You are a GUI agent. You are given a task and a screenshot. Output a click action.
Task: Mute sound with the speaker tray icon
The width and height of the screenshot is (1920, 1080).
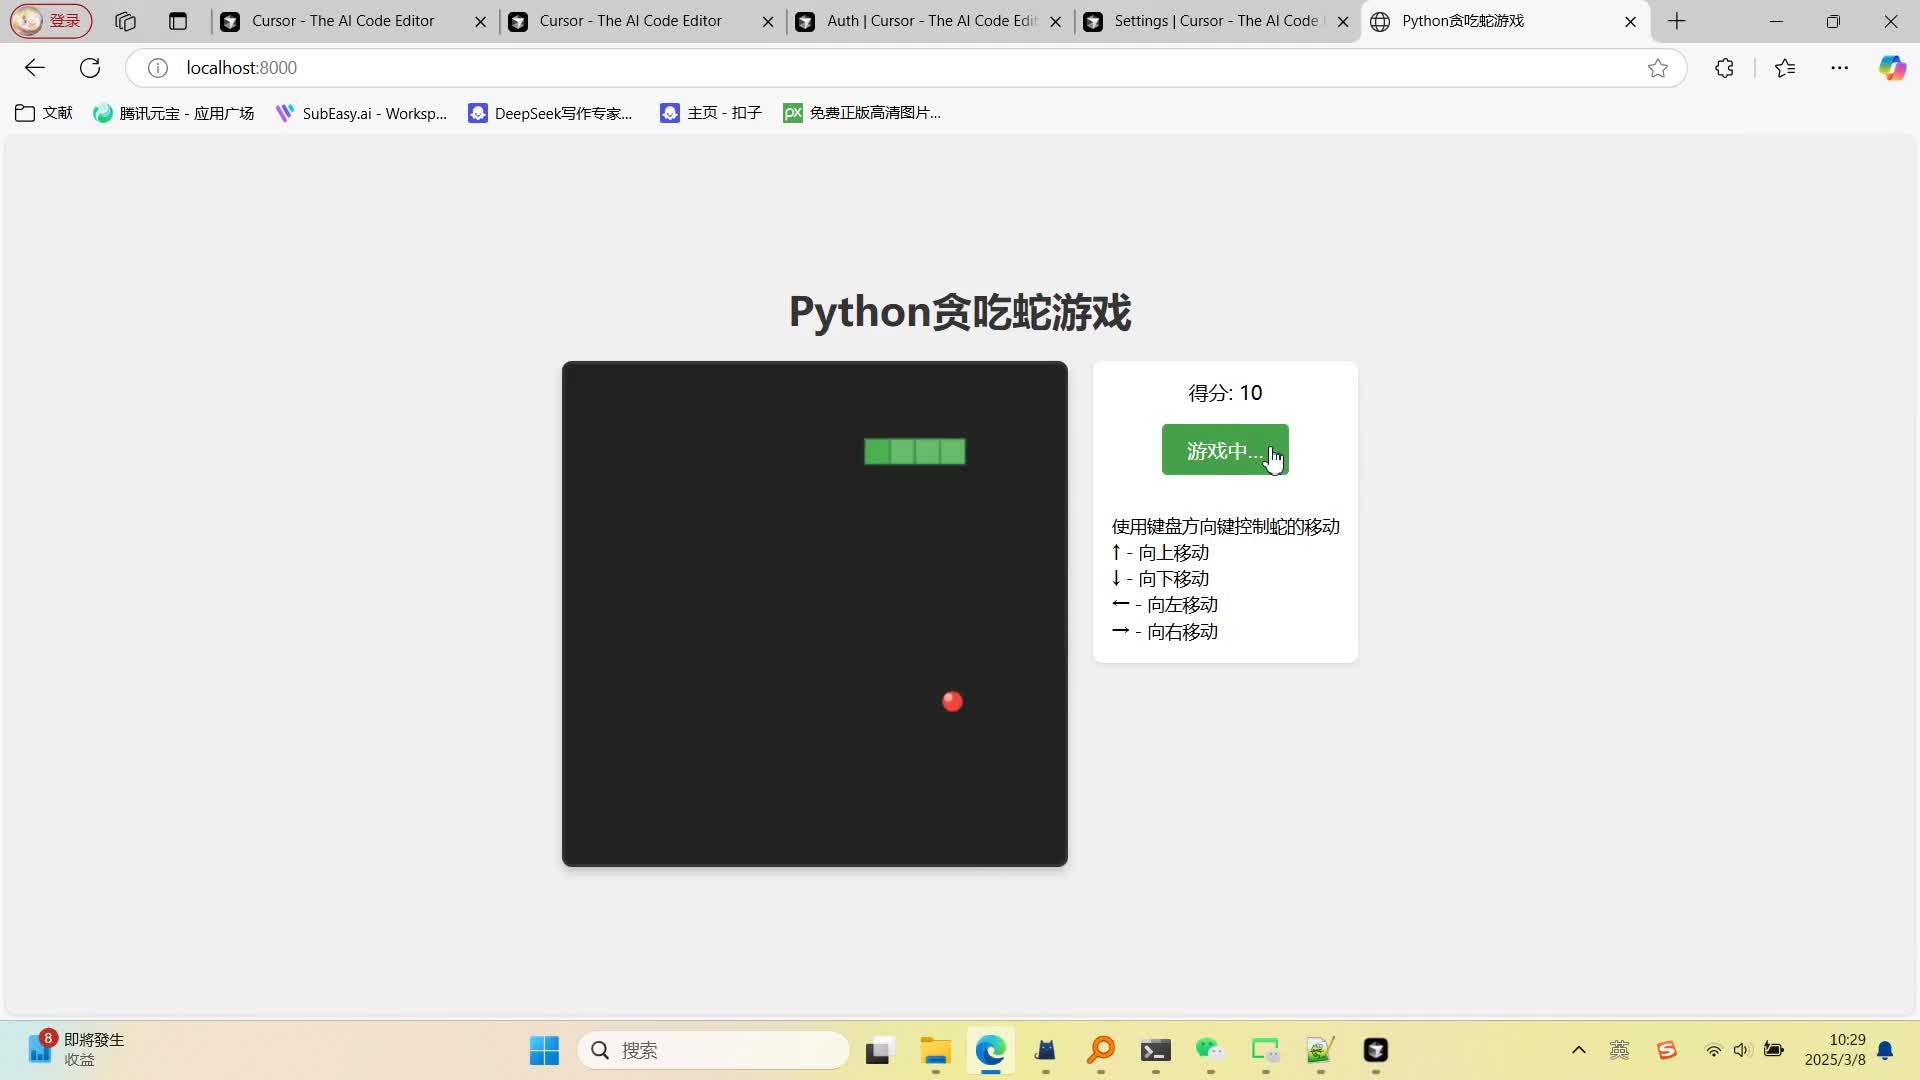point(1743,1050)
